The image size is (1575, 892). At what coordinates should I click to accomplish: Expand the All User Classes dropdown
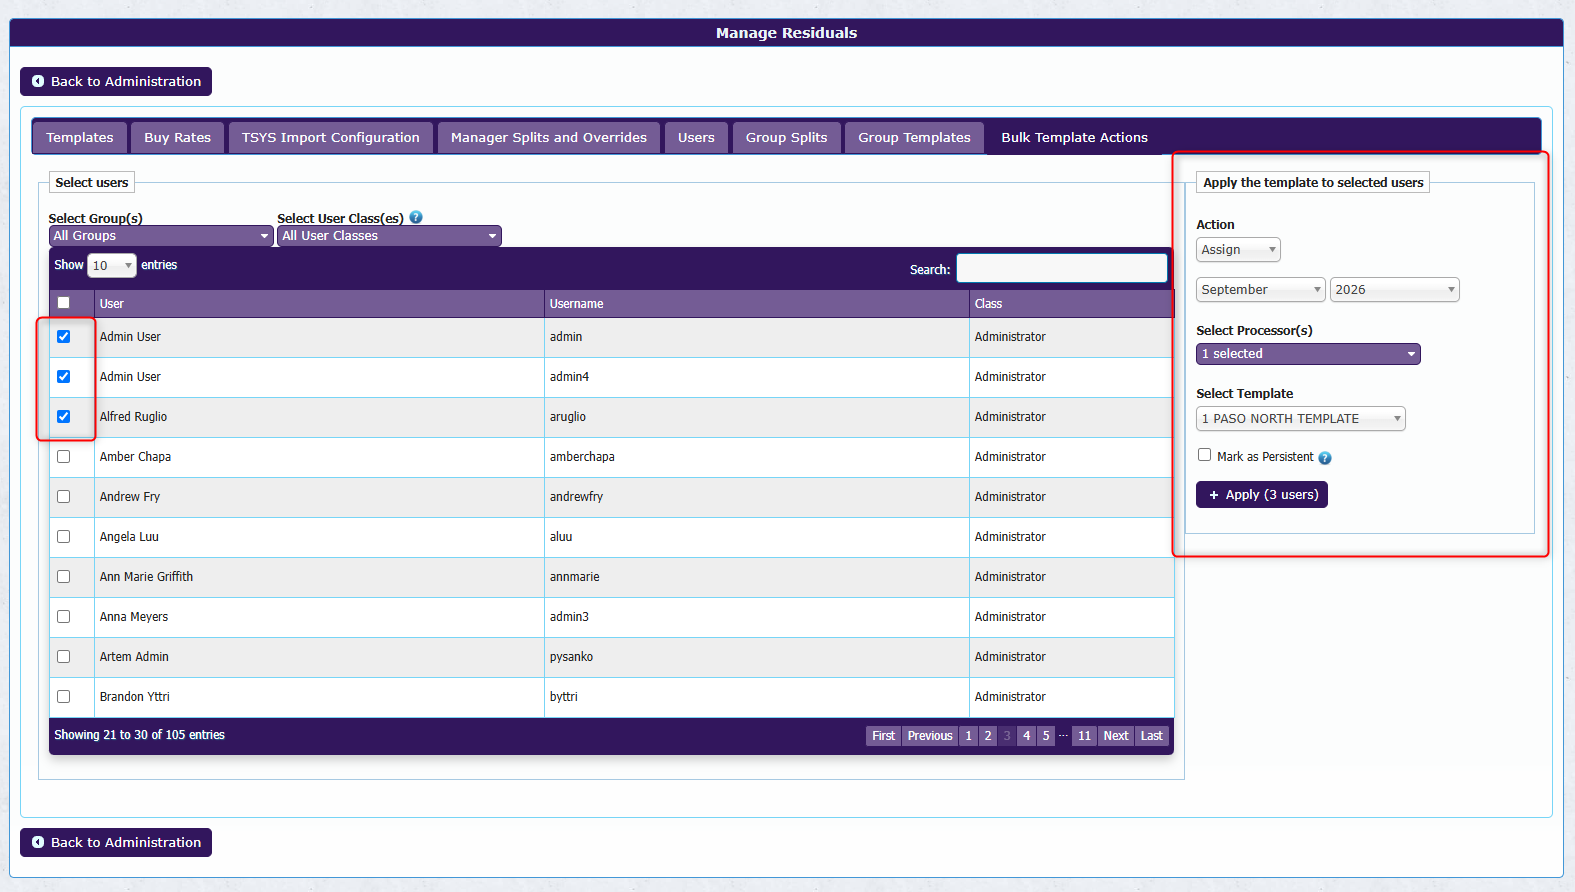click(x=389, y=236)
